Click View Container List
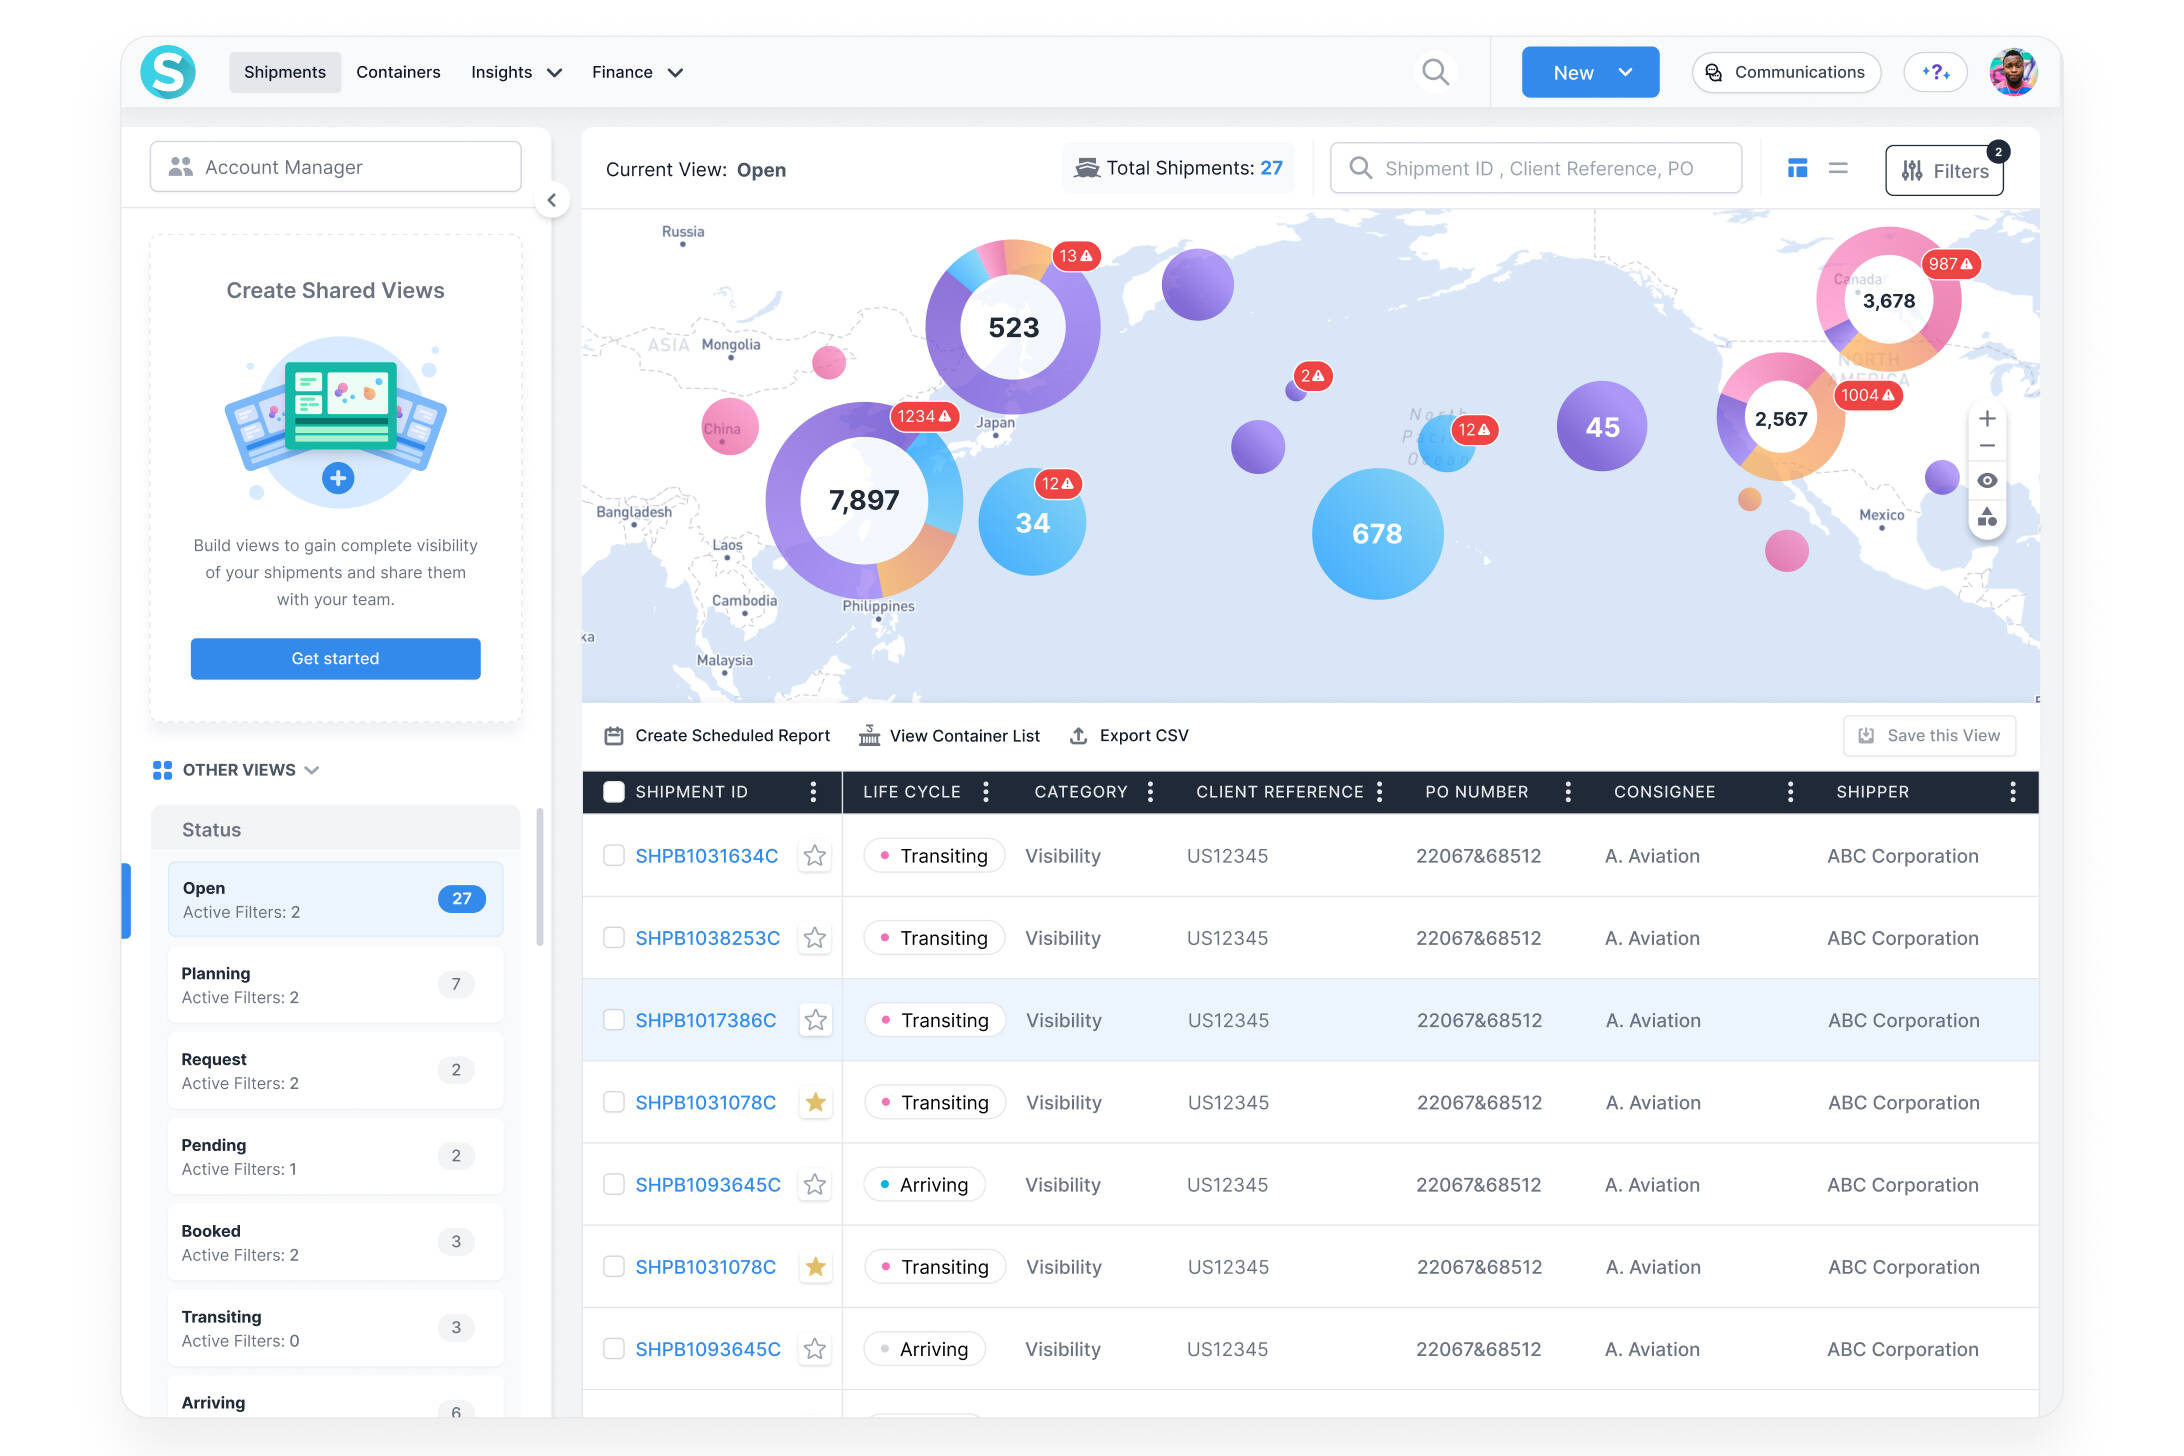2184x1456 pixels. pyautogui.click(x=949, y=736)
